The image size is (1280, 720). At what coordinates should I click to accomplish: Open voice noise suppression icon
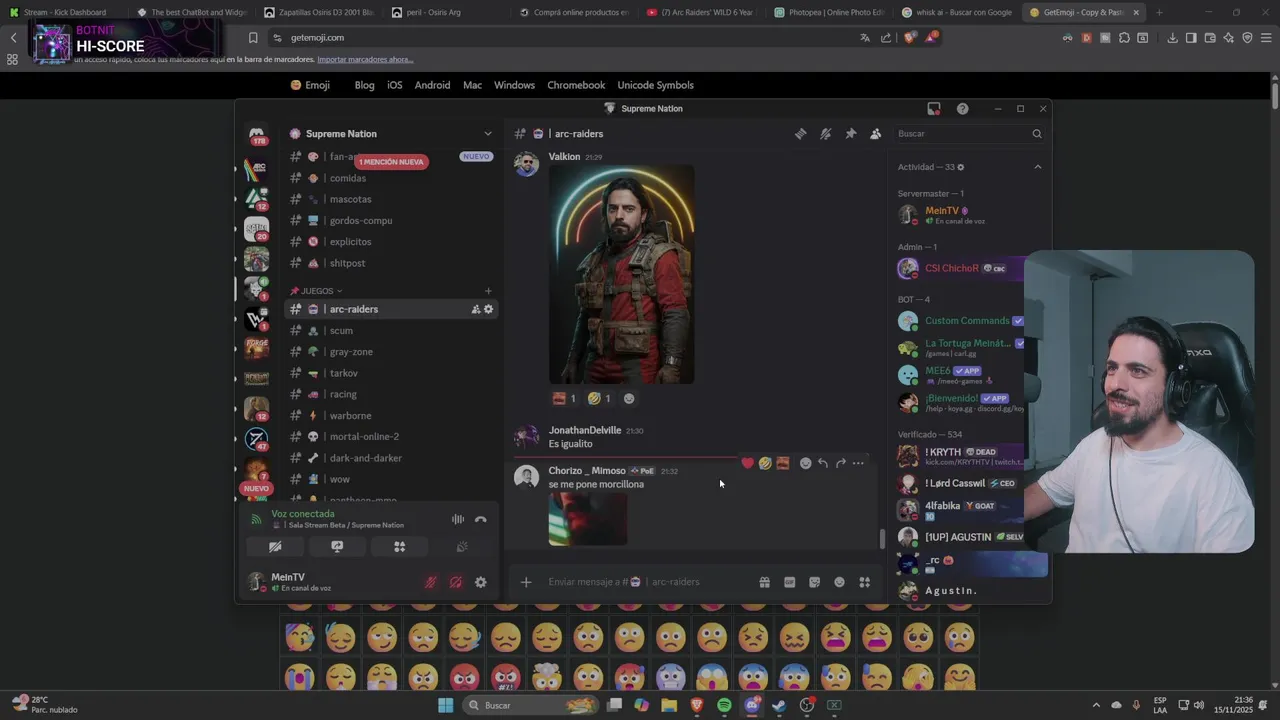457,519
